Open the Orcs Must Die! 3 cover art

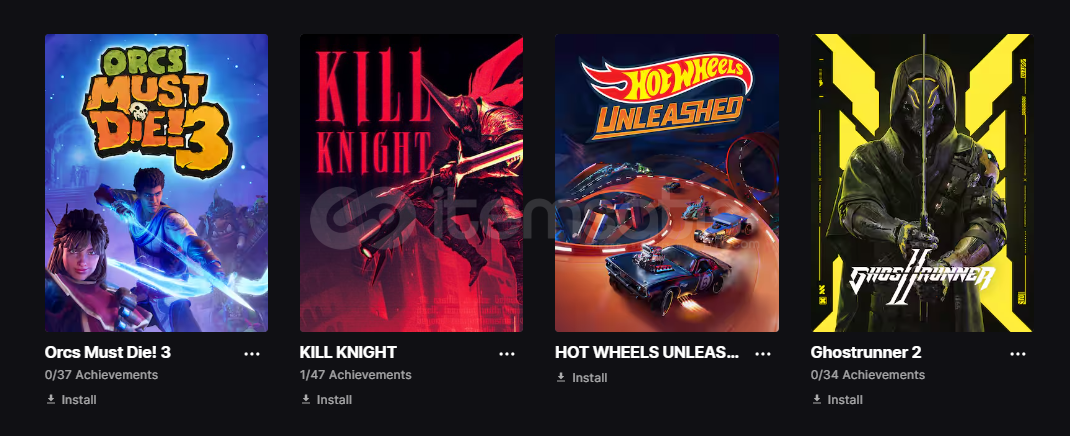156,183
